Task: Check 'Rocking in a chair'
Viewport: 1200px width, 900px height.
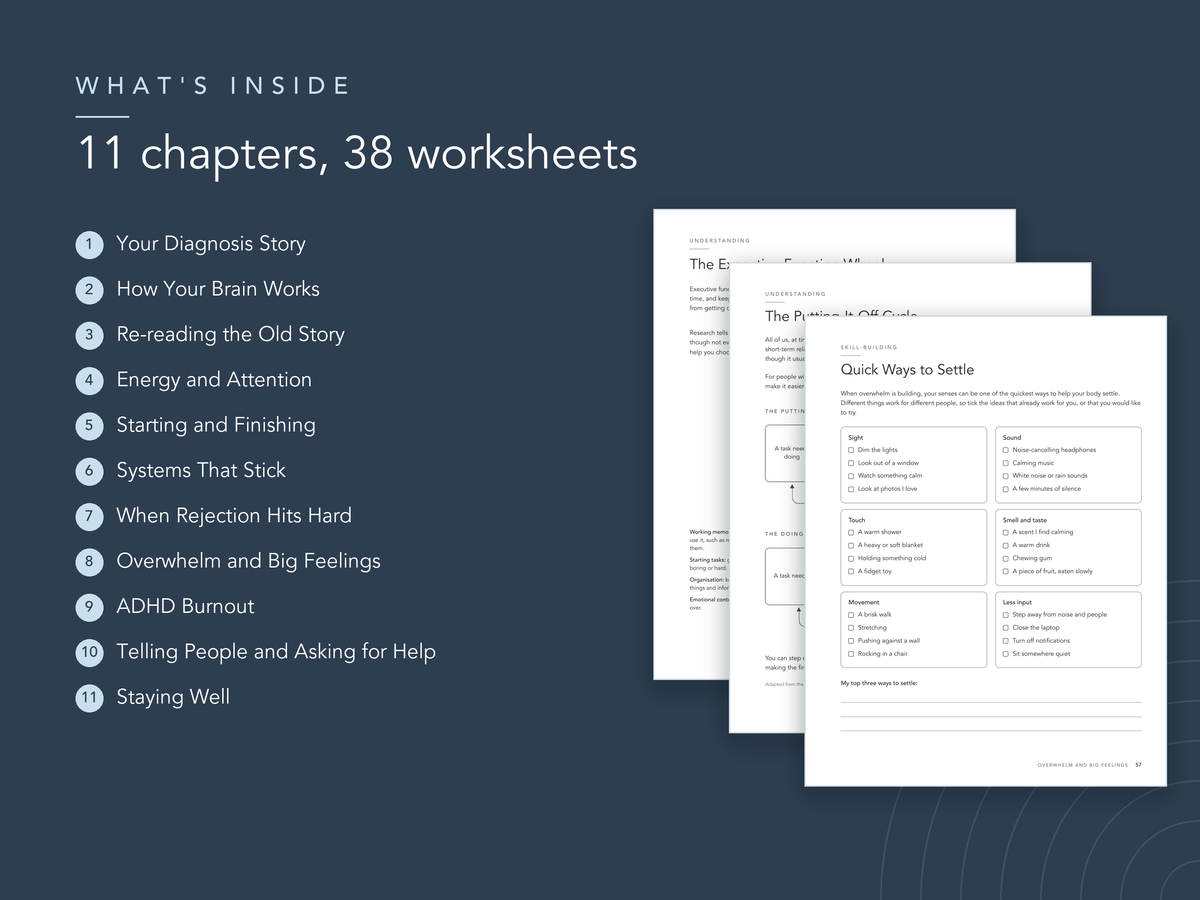Action: coord(851,654)
